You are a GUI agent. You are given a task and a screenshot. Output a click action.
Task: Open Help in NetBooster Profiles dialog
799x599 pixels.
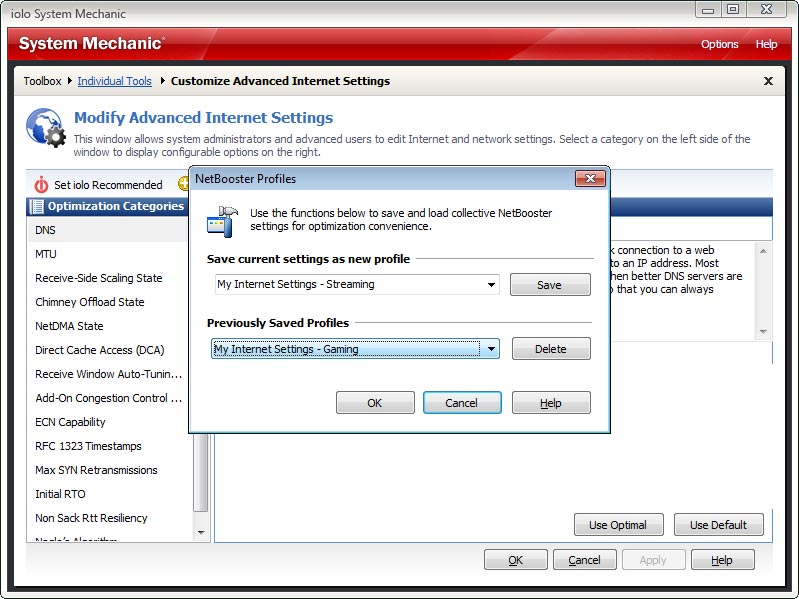(551, 403)
